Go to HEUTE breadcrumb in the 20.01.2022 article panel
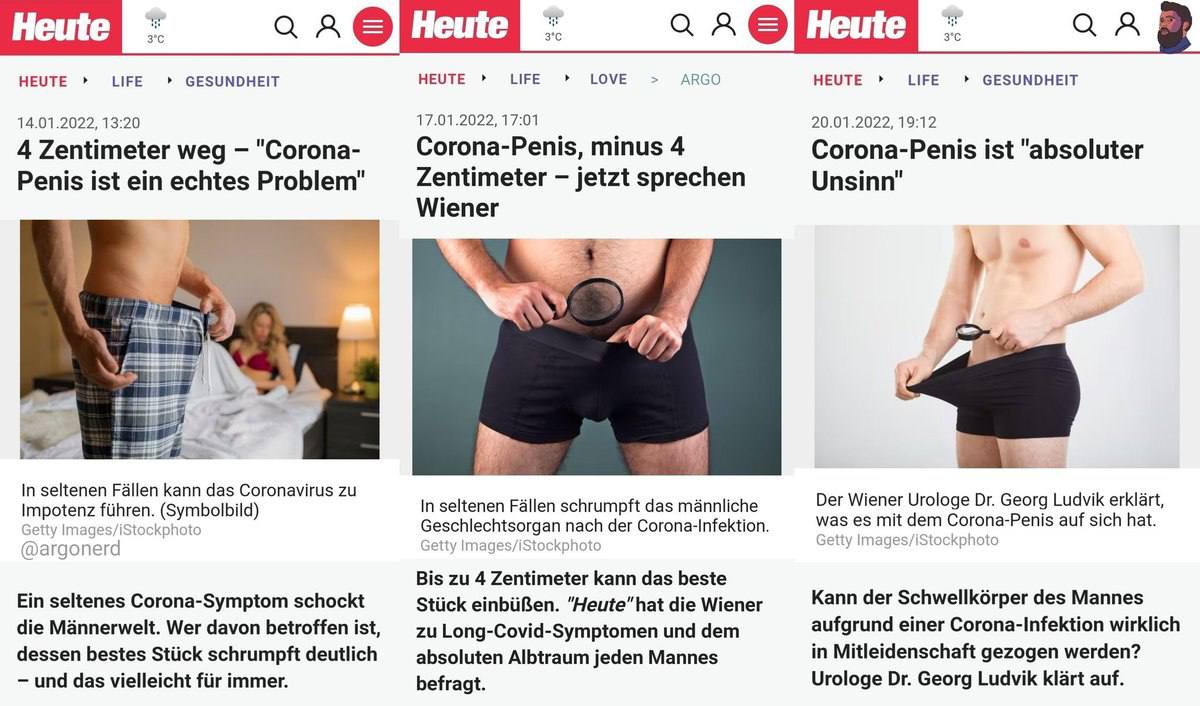Viewport: 1200px width, 706px height. click(x=838, y=80)
